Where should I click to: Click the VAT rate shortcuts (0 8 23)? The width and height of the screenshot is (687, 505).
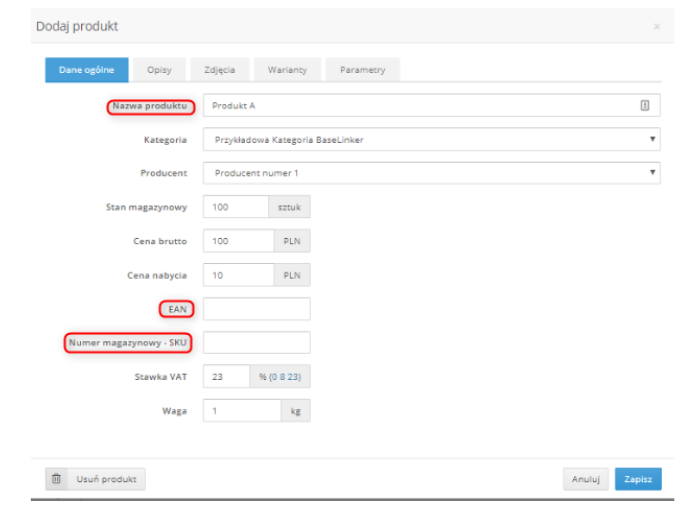pos(285,377)
